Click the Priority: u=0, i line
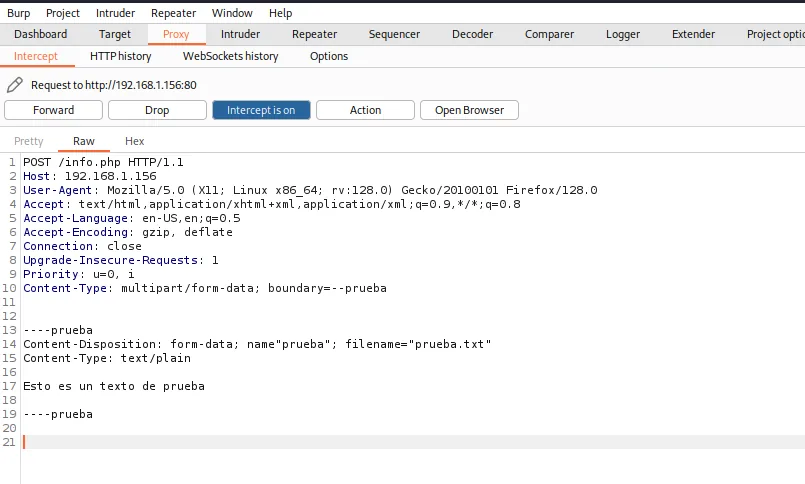Screen dimensions: 805x484 (x=79, y=274)
